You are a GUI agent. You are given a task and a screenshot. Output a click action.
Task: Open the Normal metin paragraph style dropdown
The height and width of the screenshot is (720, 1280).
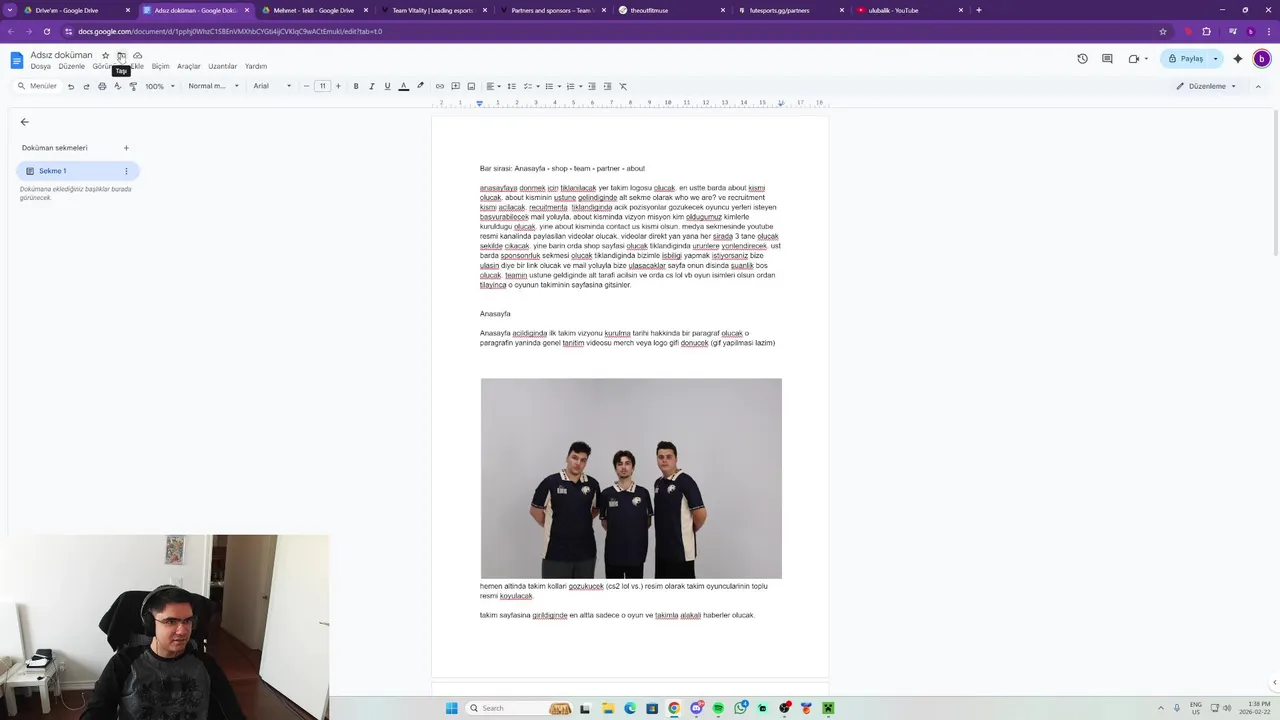click(x=214, y=86)
